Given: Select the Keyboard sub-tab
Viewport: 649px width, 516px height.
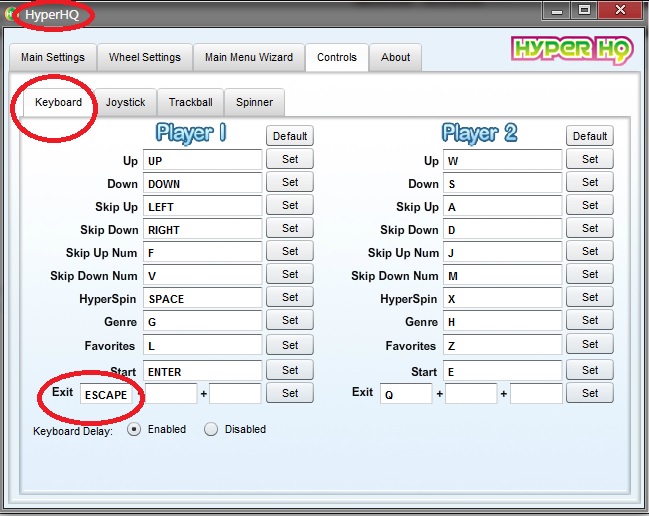Looking at the screenshot, I should point(58,102).
